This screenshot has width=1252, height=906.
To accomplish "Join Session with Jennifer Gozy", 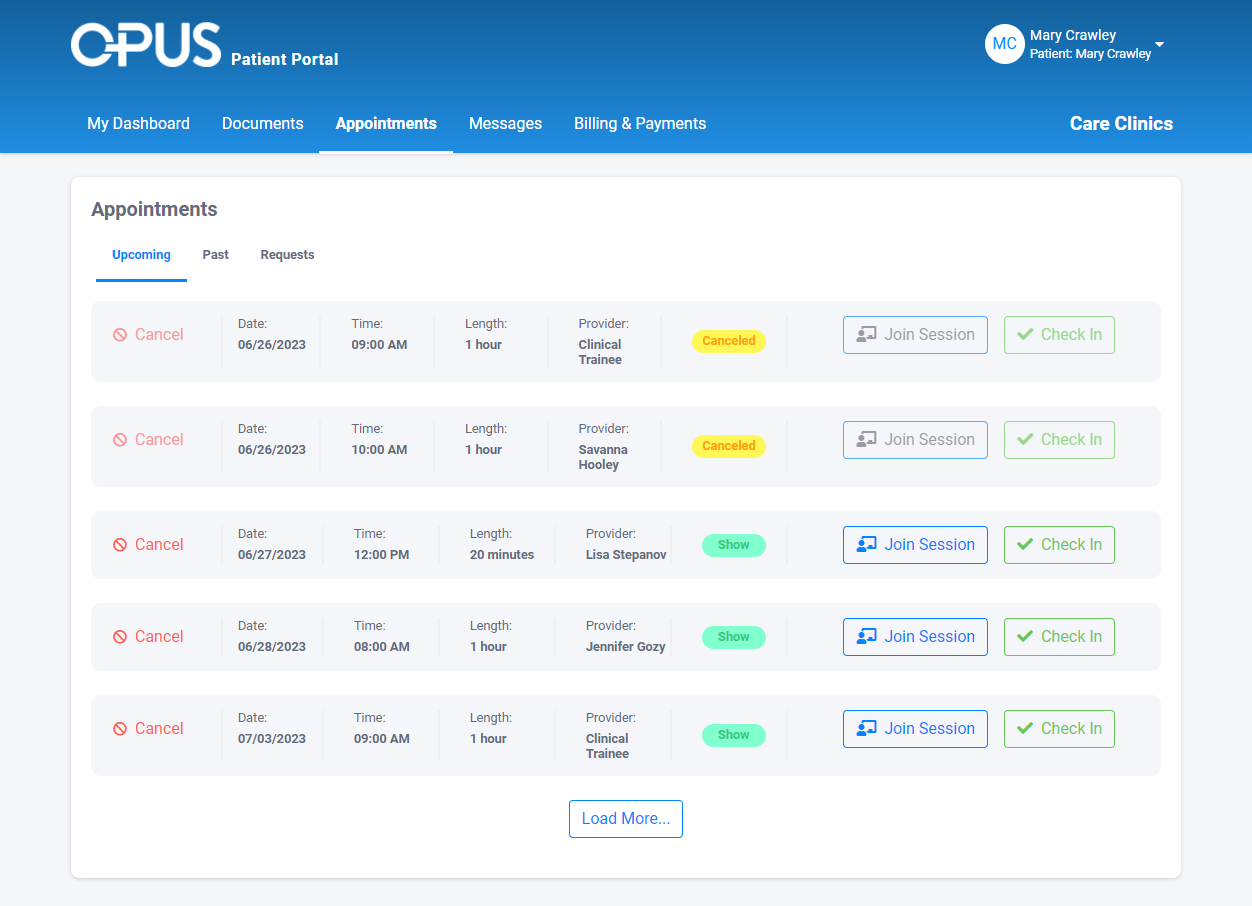I will [915, 637].
